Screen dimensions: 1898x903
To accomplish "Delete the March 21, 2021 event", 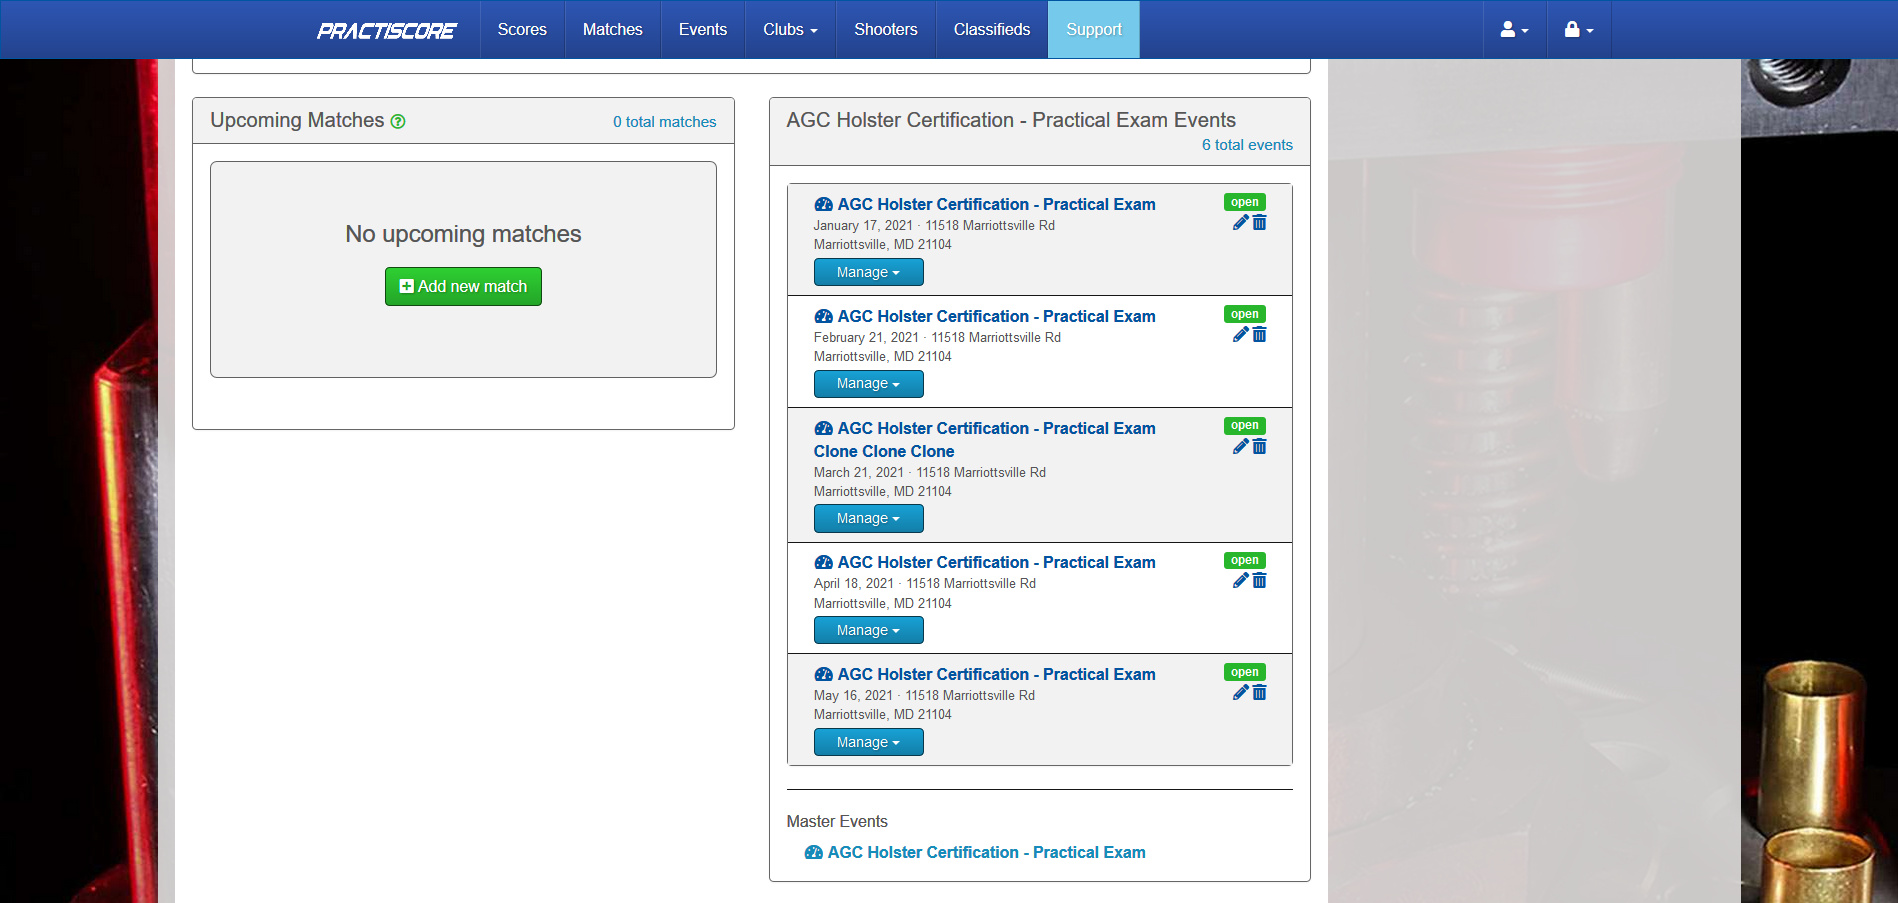I will [x=1260, y=447].
